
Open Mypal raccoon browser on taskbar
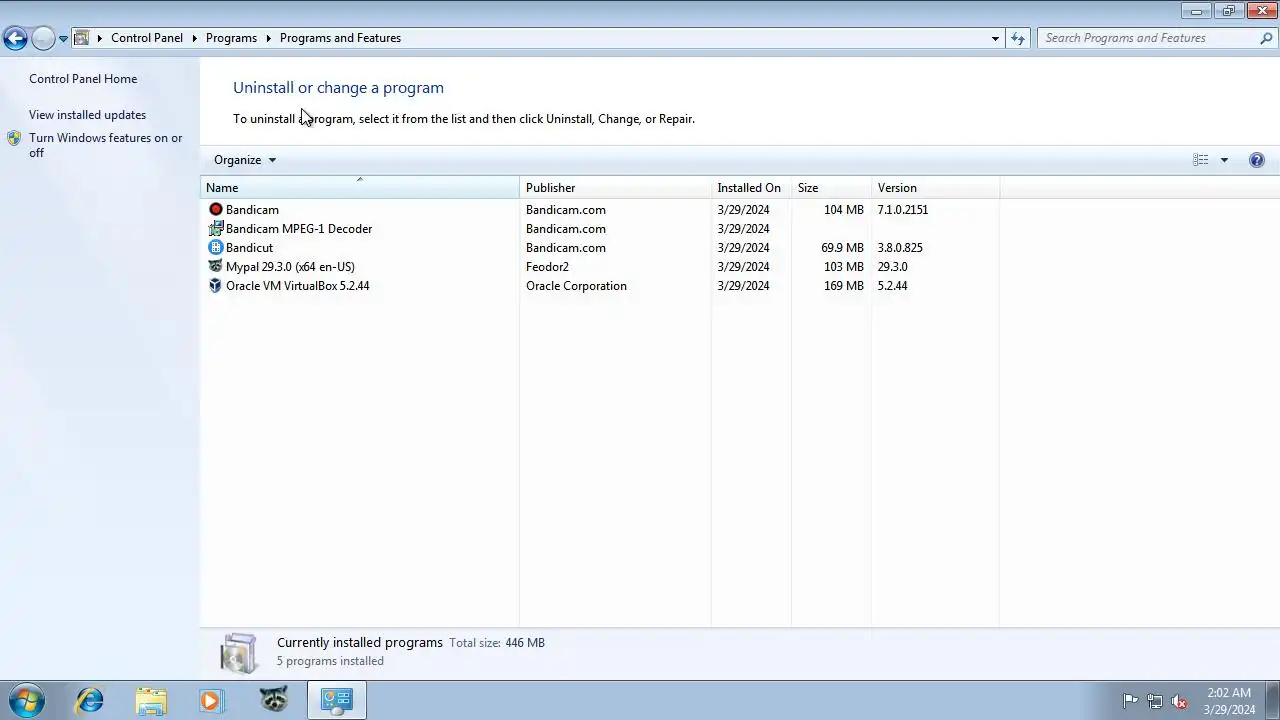coord(273,700)
